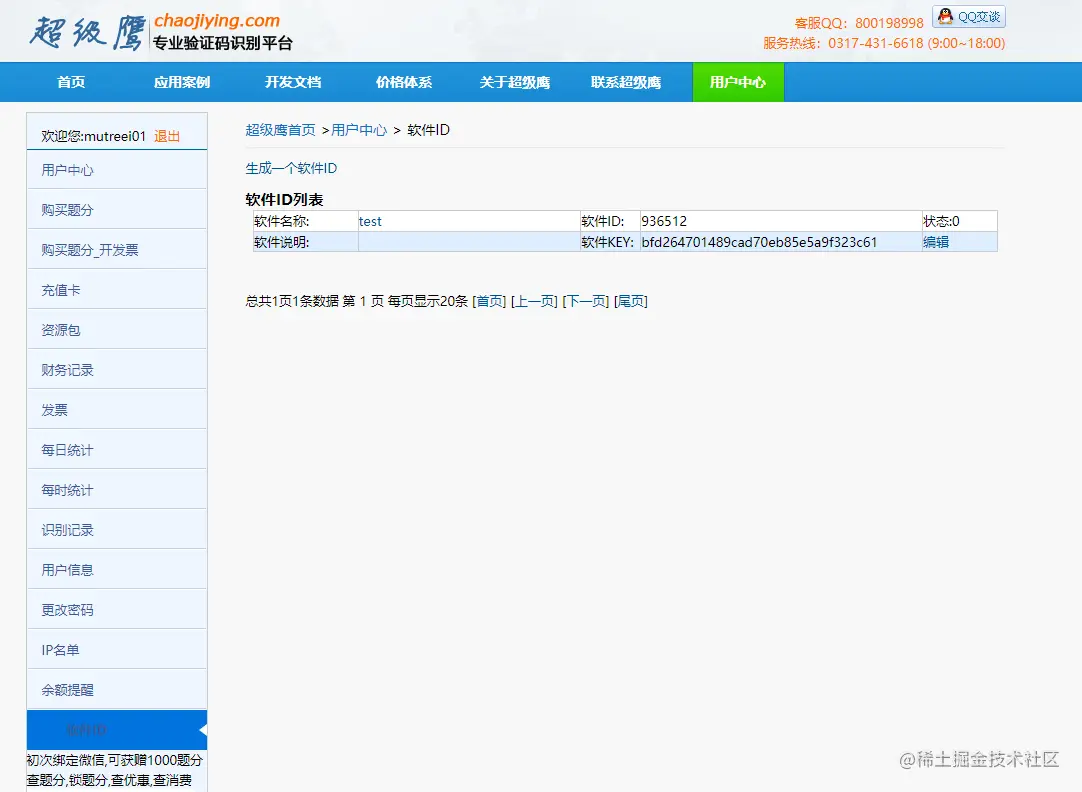Select 更改密码 in the sidebar
This screenshot has height=792, width=1082.
117,610
